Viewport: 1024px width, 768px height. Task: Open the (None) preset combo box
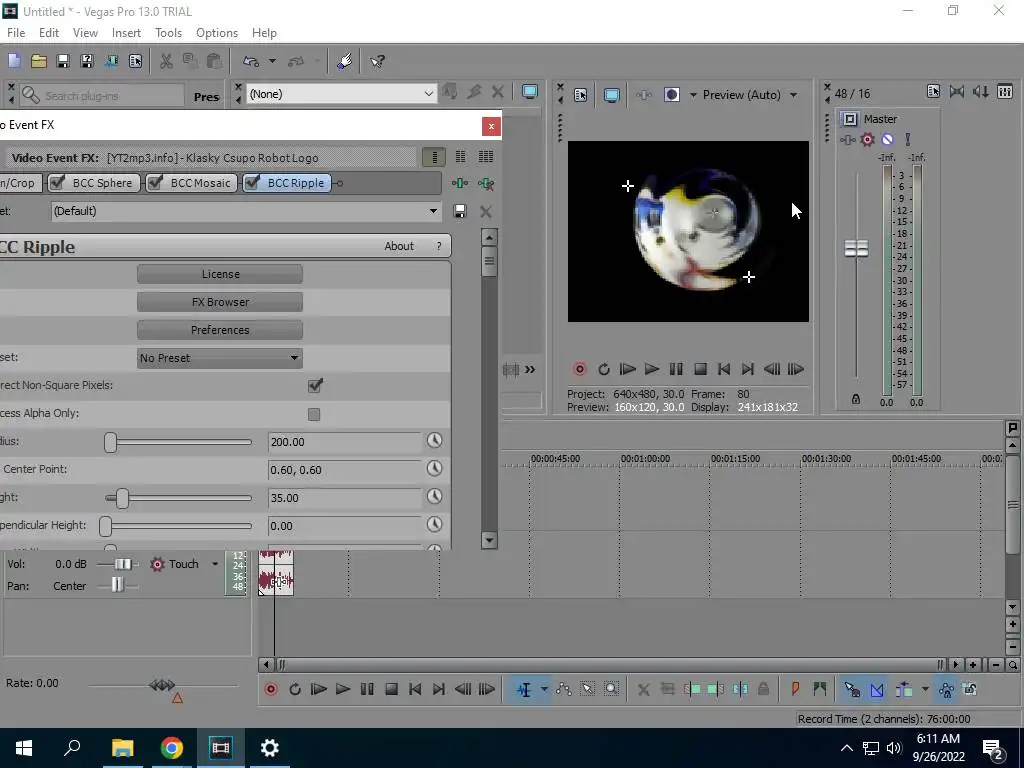pyautogui.click(x=342, y=94)
